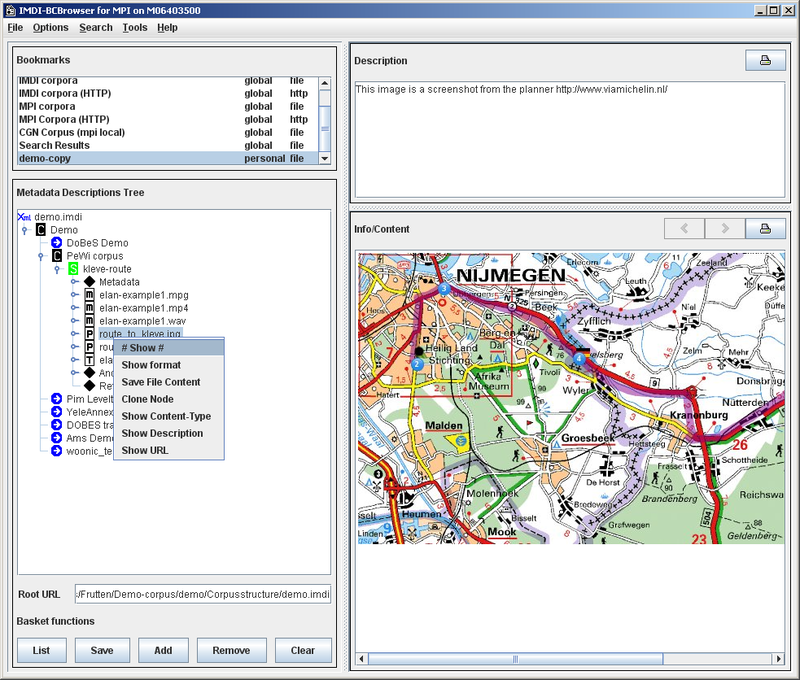Click the blue arrow icon of Pim Levelt node
Image resolution: width=800 pixels, height=680 pixels.
point(57,398)
